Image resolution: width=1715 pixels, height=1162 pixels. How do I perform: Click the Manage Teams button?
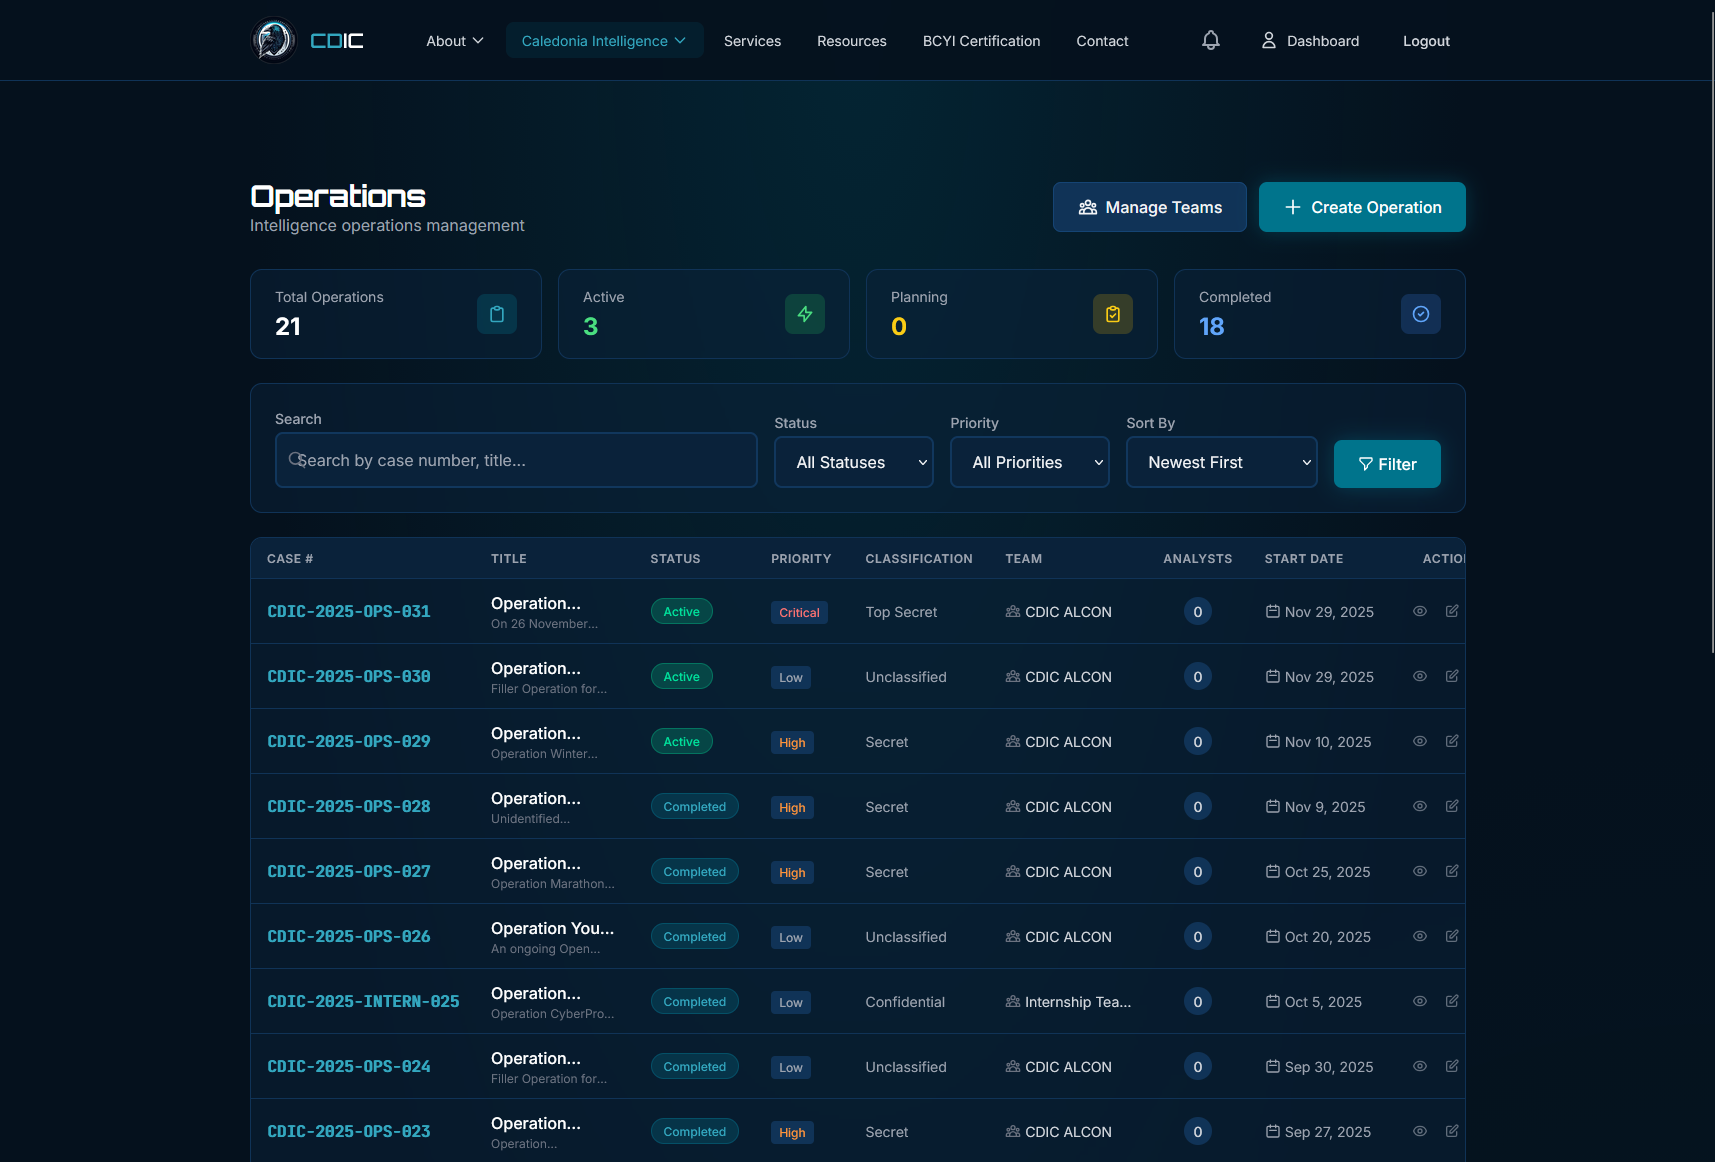coord(1149,207)
